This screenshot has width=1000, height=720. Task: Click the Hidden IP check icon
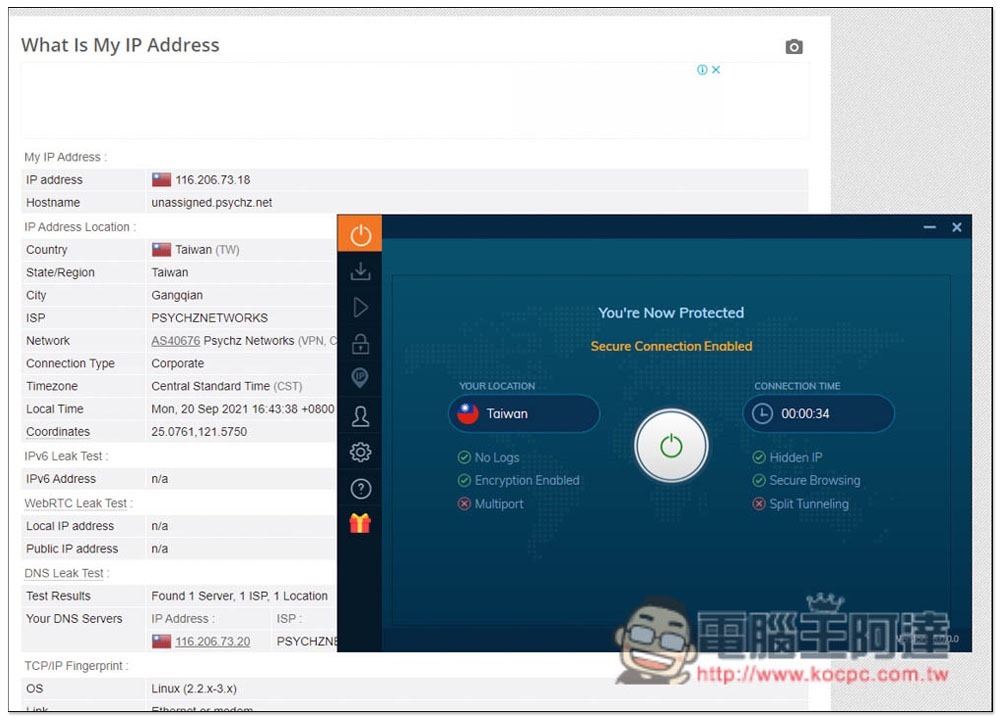pos(758,457)
